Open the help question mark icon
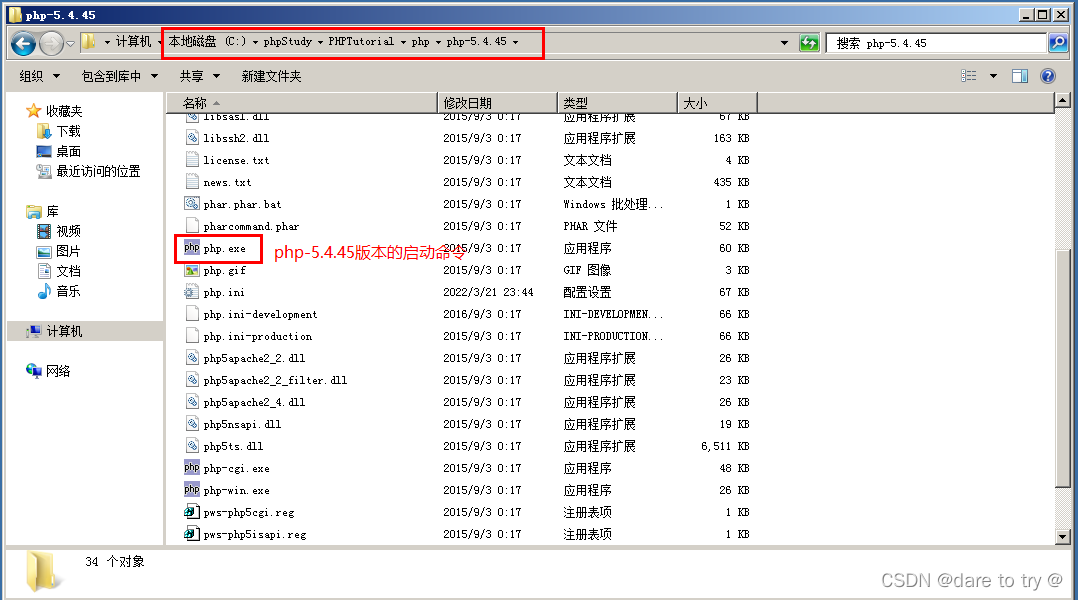1078x600 pixels. pos(1048,76)
